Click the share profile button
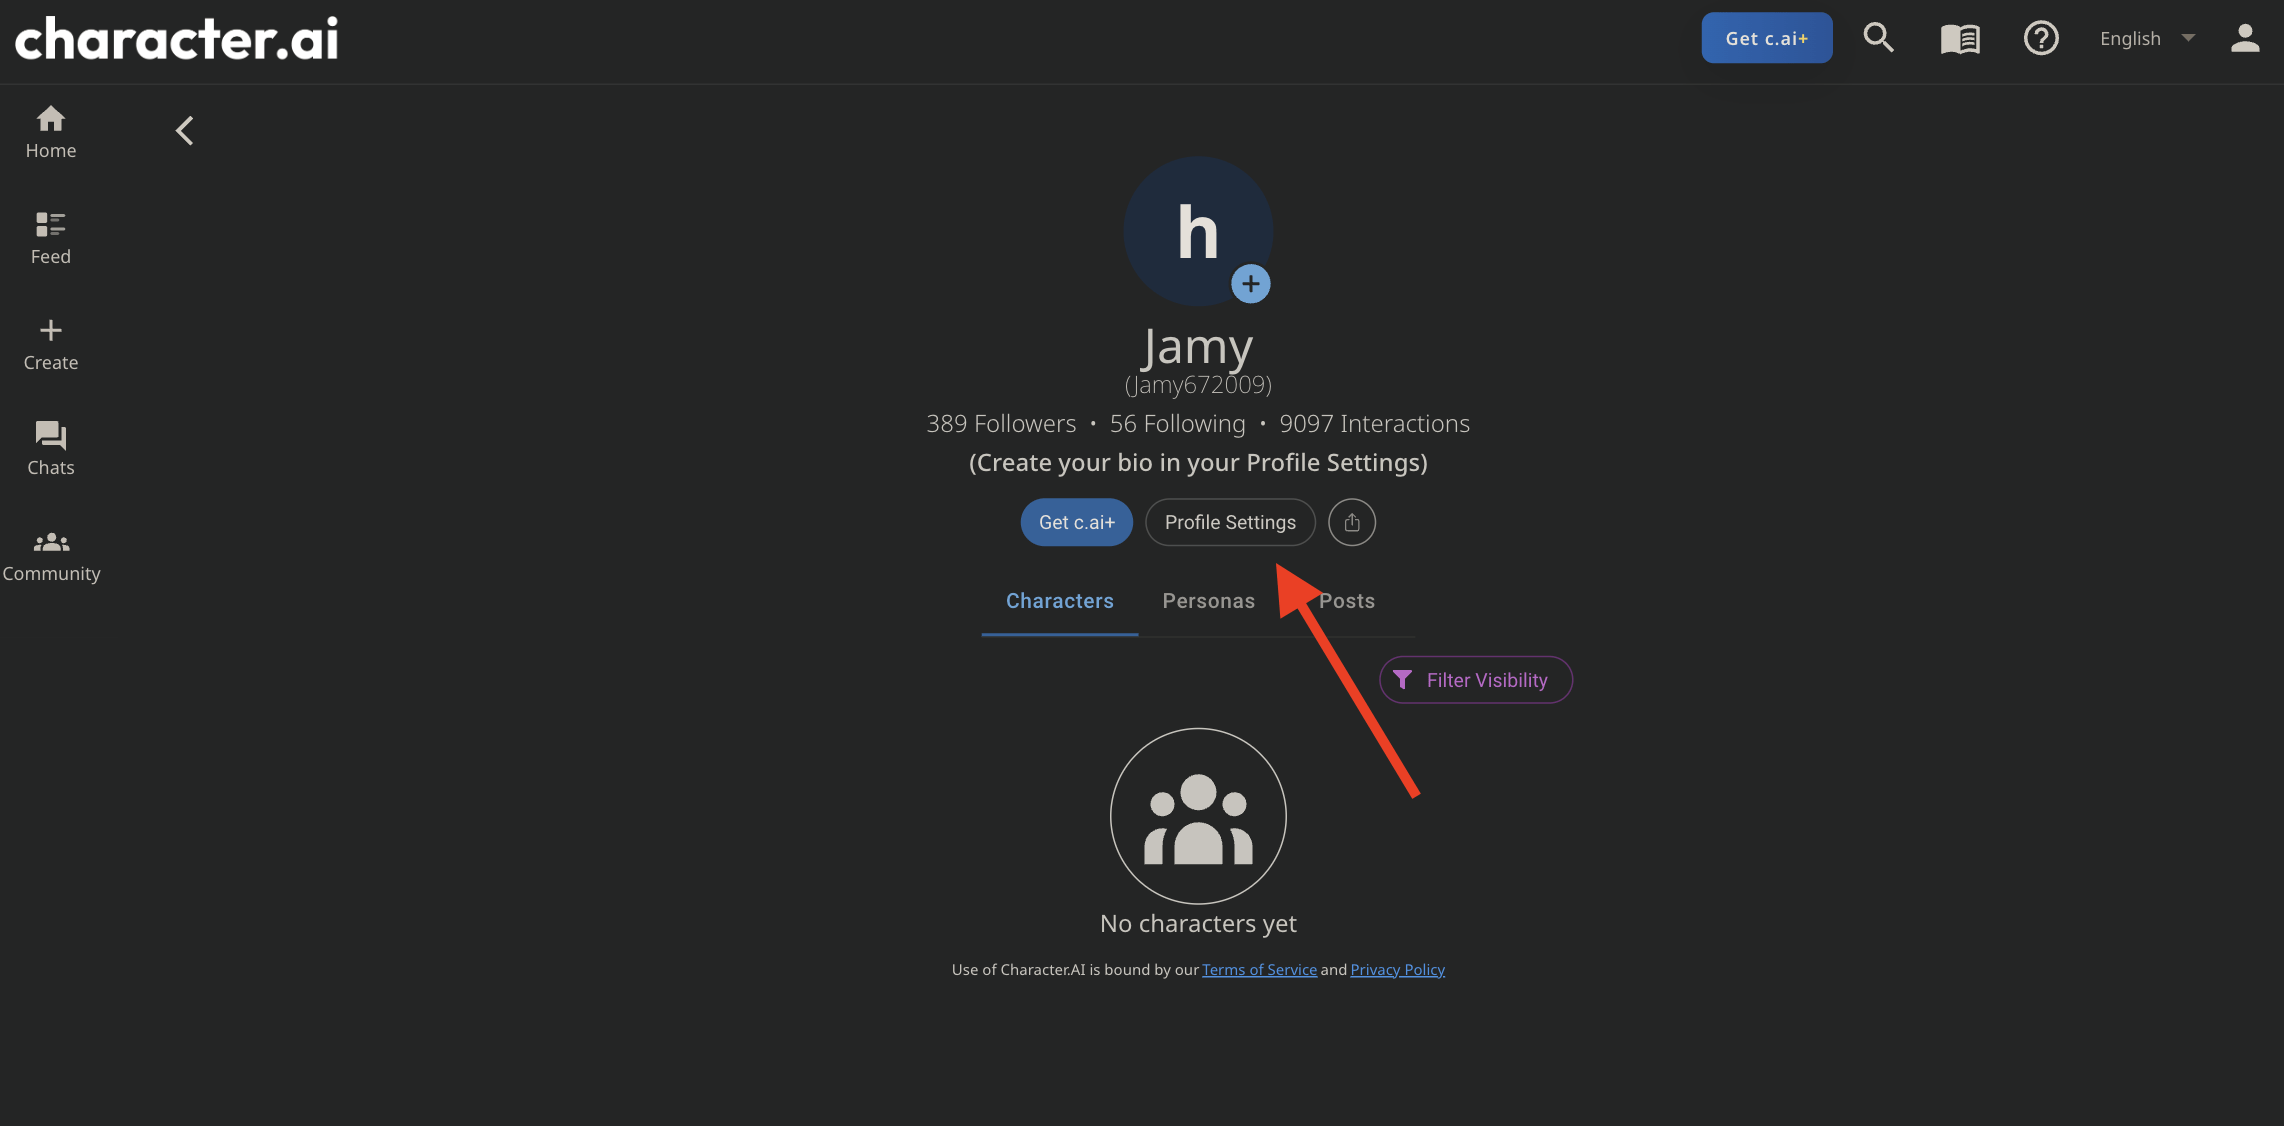 pos(1350,521)
